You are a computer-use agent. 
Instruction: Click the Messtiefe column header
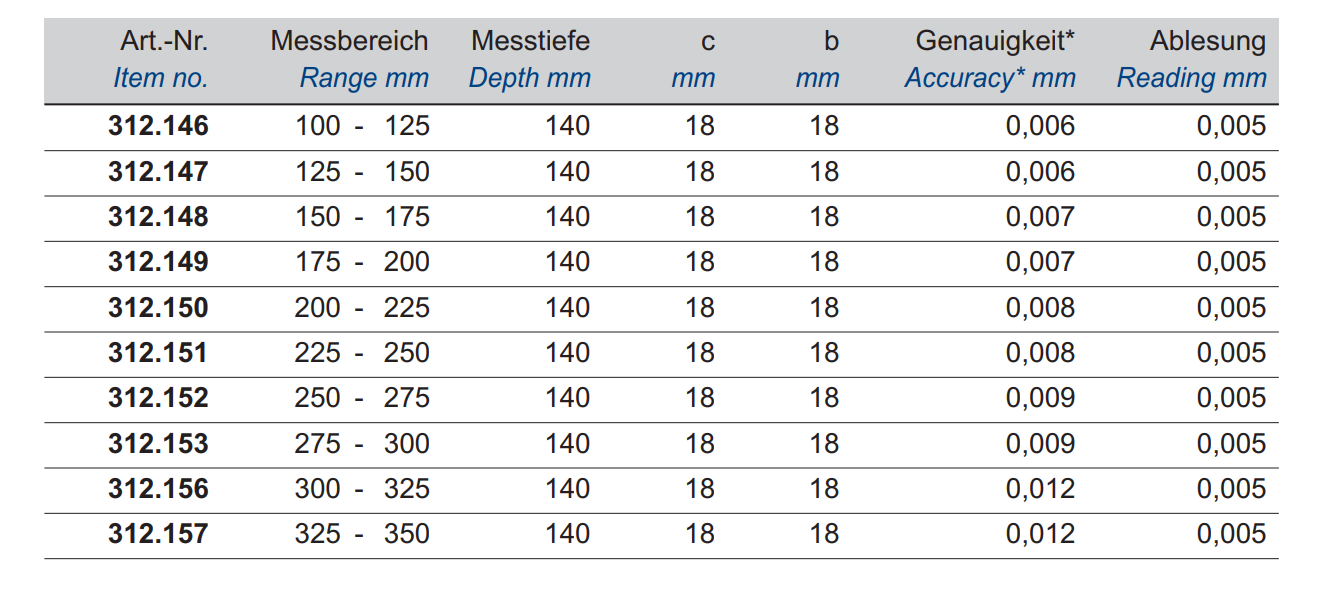(x=530, y=42)
